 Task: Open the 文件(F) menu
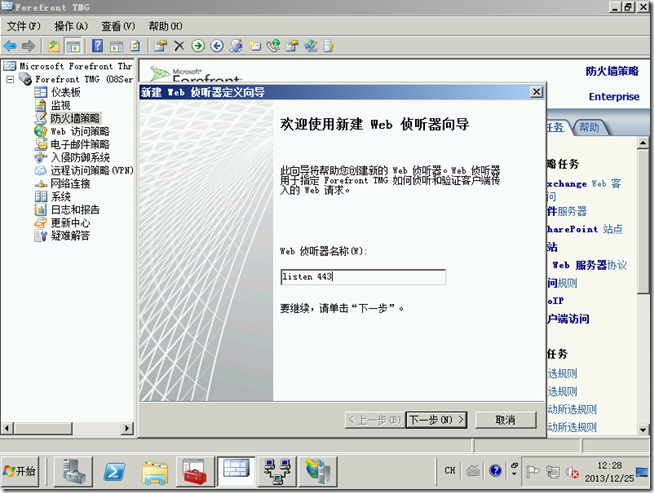tap(24, 26)
